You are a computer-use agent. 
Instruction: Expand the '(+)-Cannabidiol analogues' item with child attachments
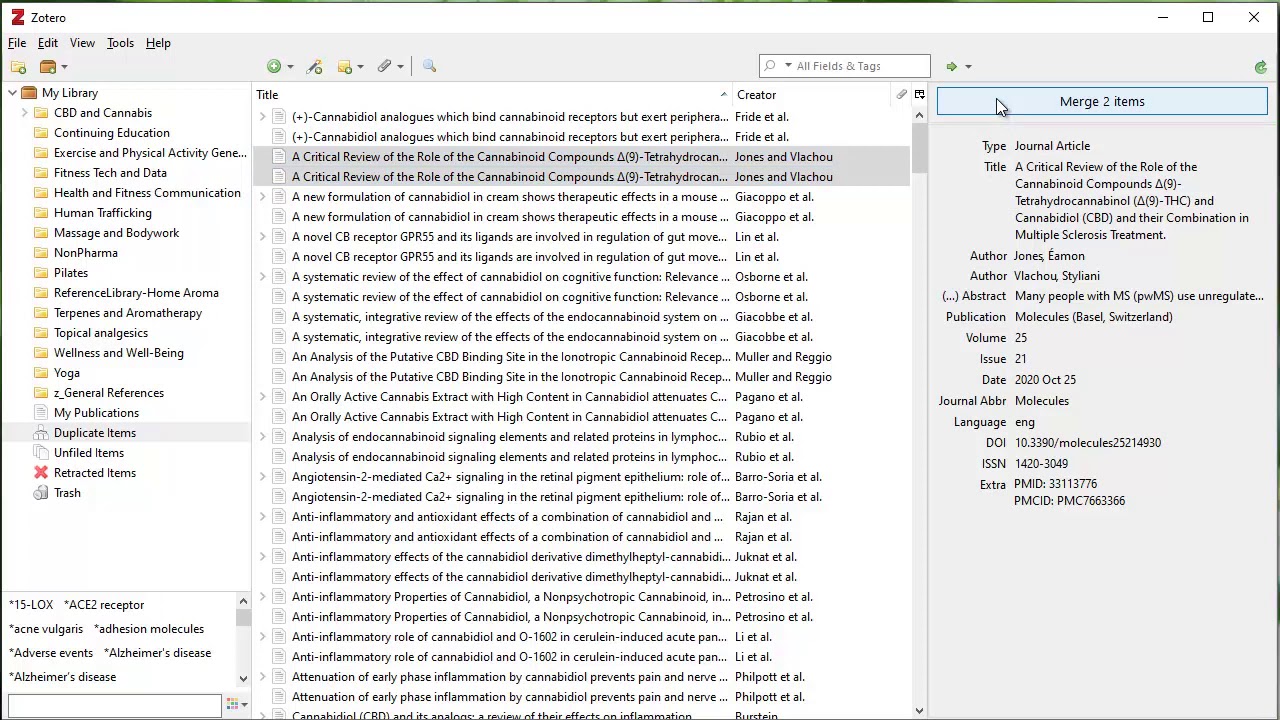pyautogui.click(x=263, y=117)
